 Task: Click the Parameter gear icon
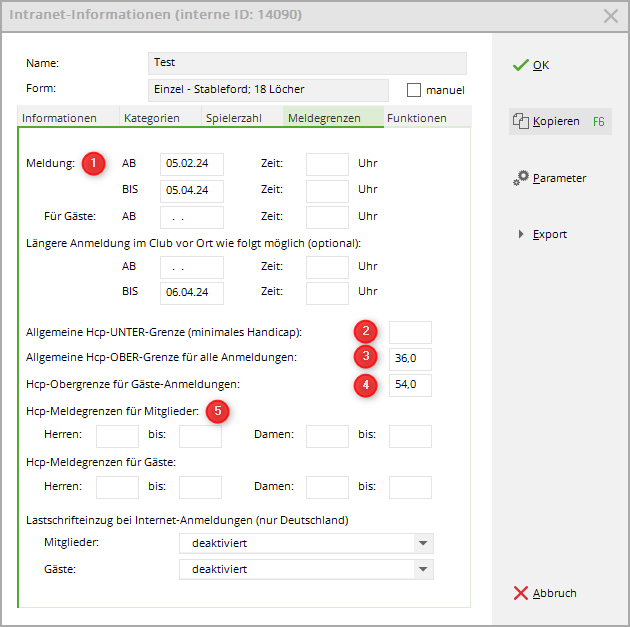click(x=520, y=178)
